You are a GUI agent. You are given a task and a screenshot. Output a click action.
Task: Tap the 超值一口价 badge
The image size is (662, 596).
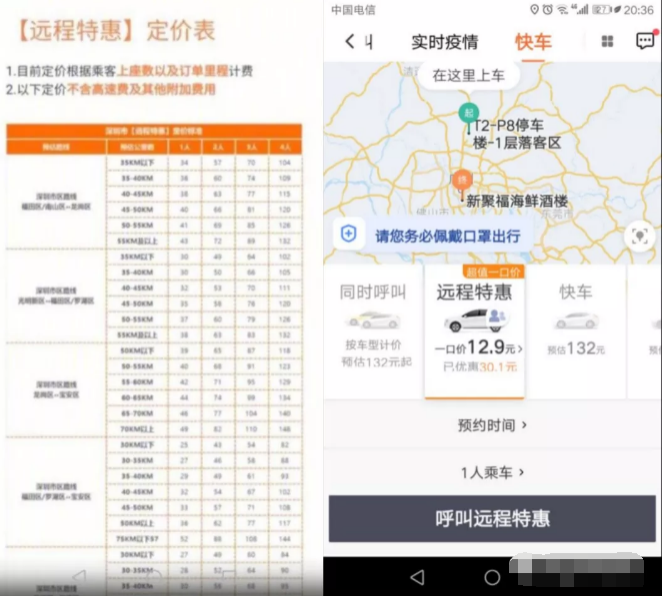tap(493, 272)
